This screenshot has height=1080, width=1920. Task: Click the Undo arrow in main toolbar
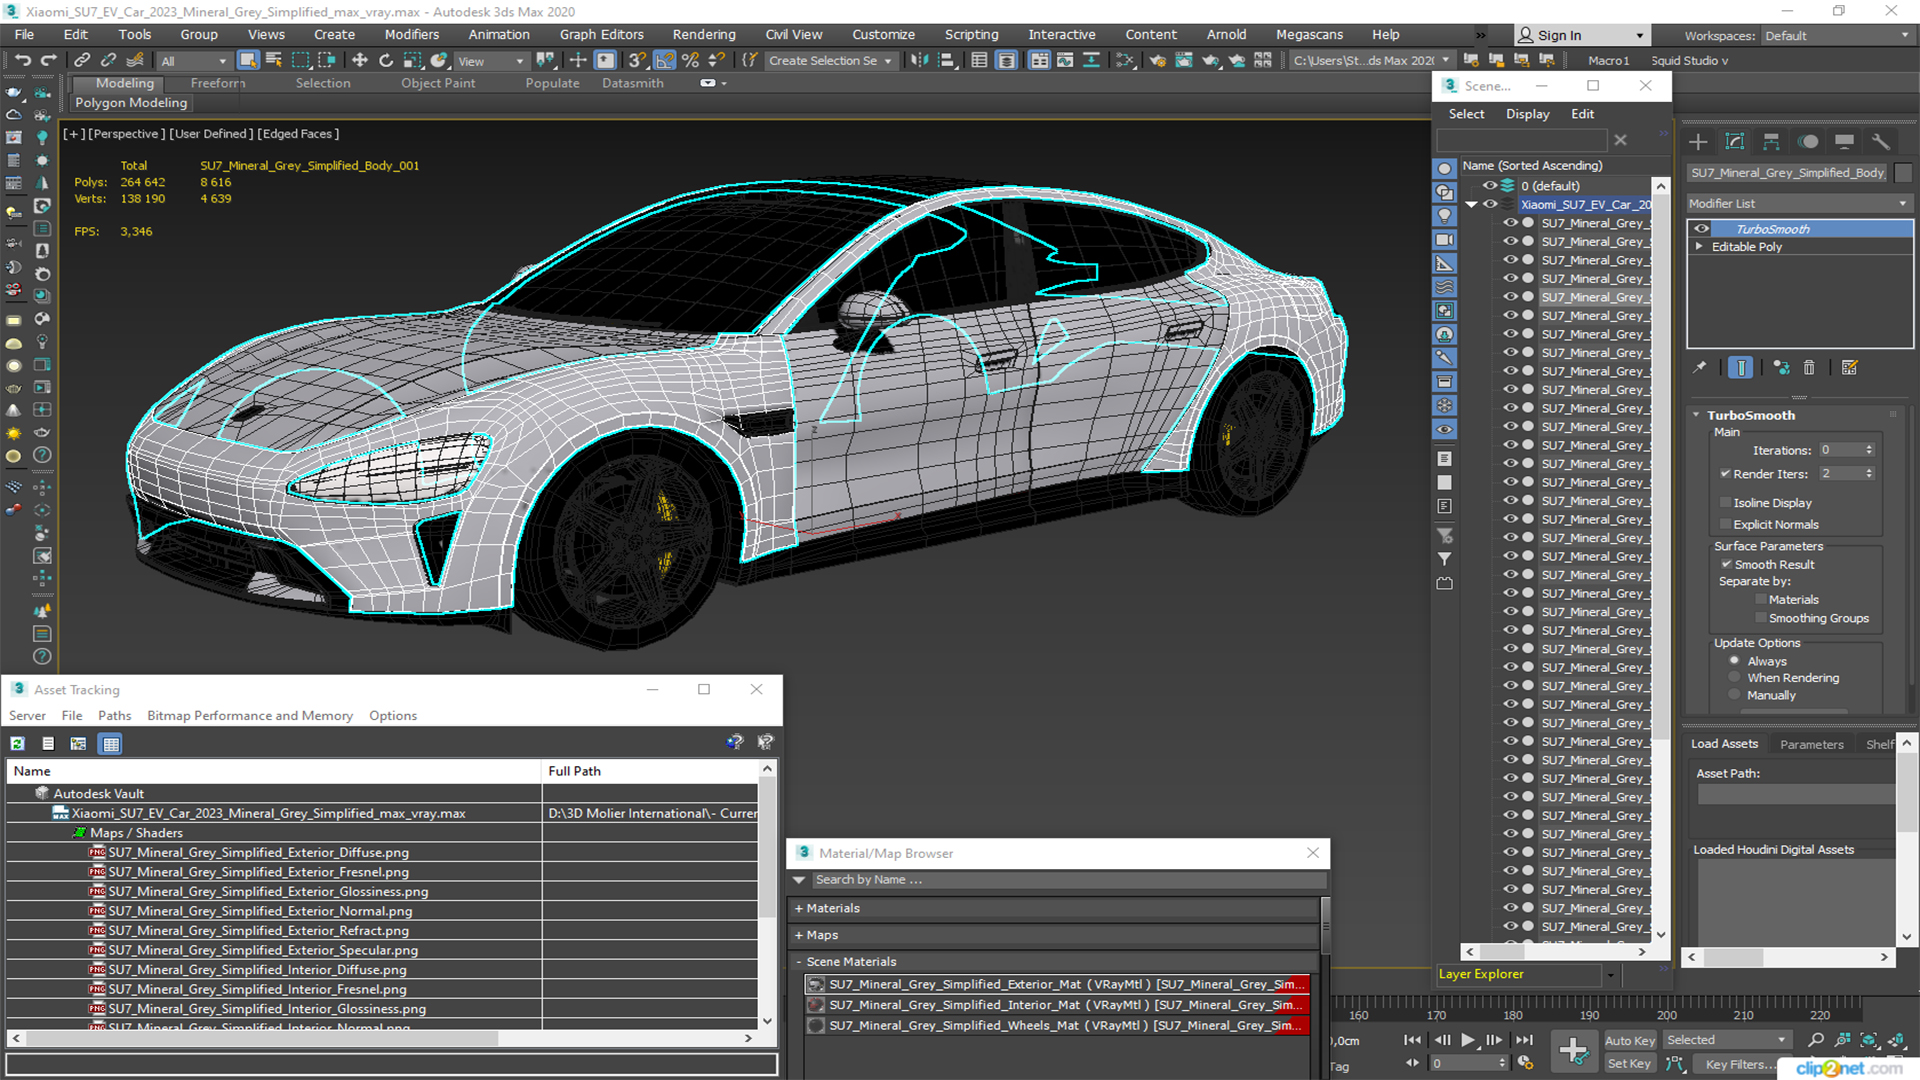pyautogui.click(x=22, y=61)
